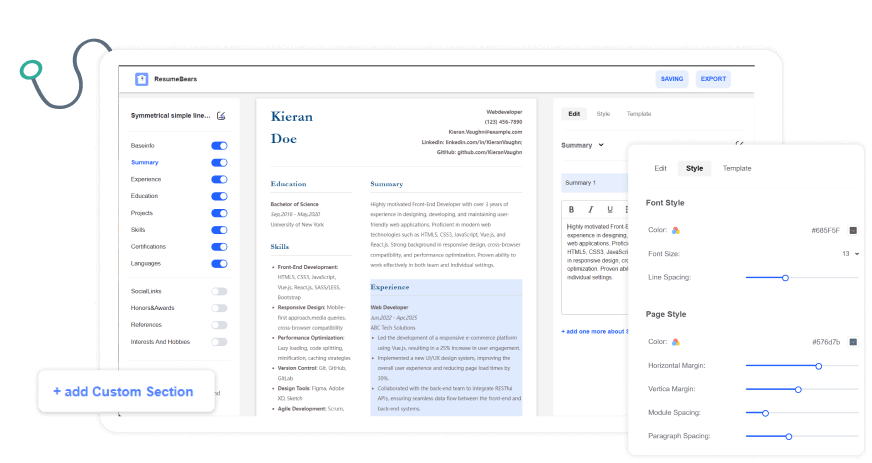
Task: Click the edit resume name pencil icon
Action: [x=221, y=116]
